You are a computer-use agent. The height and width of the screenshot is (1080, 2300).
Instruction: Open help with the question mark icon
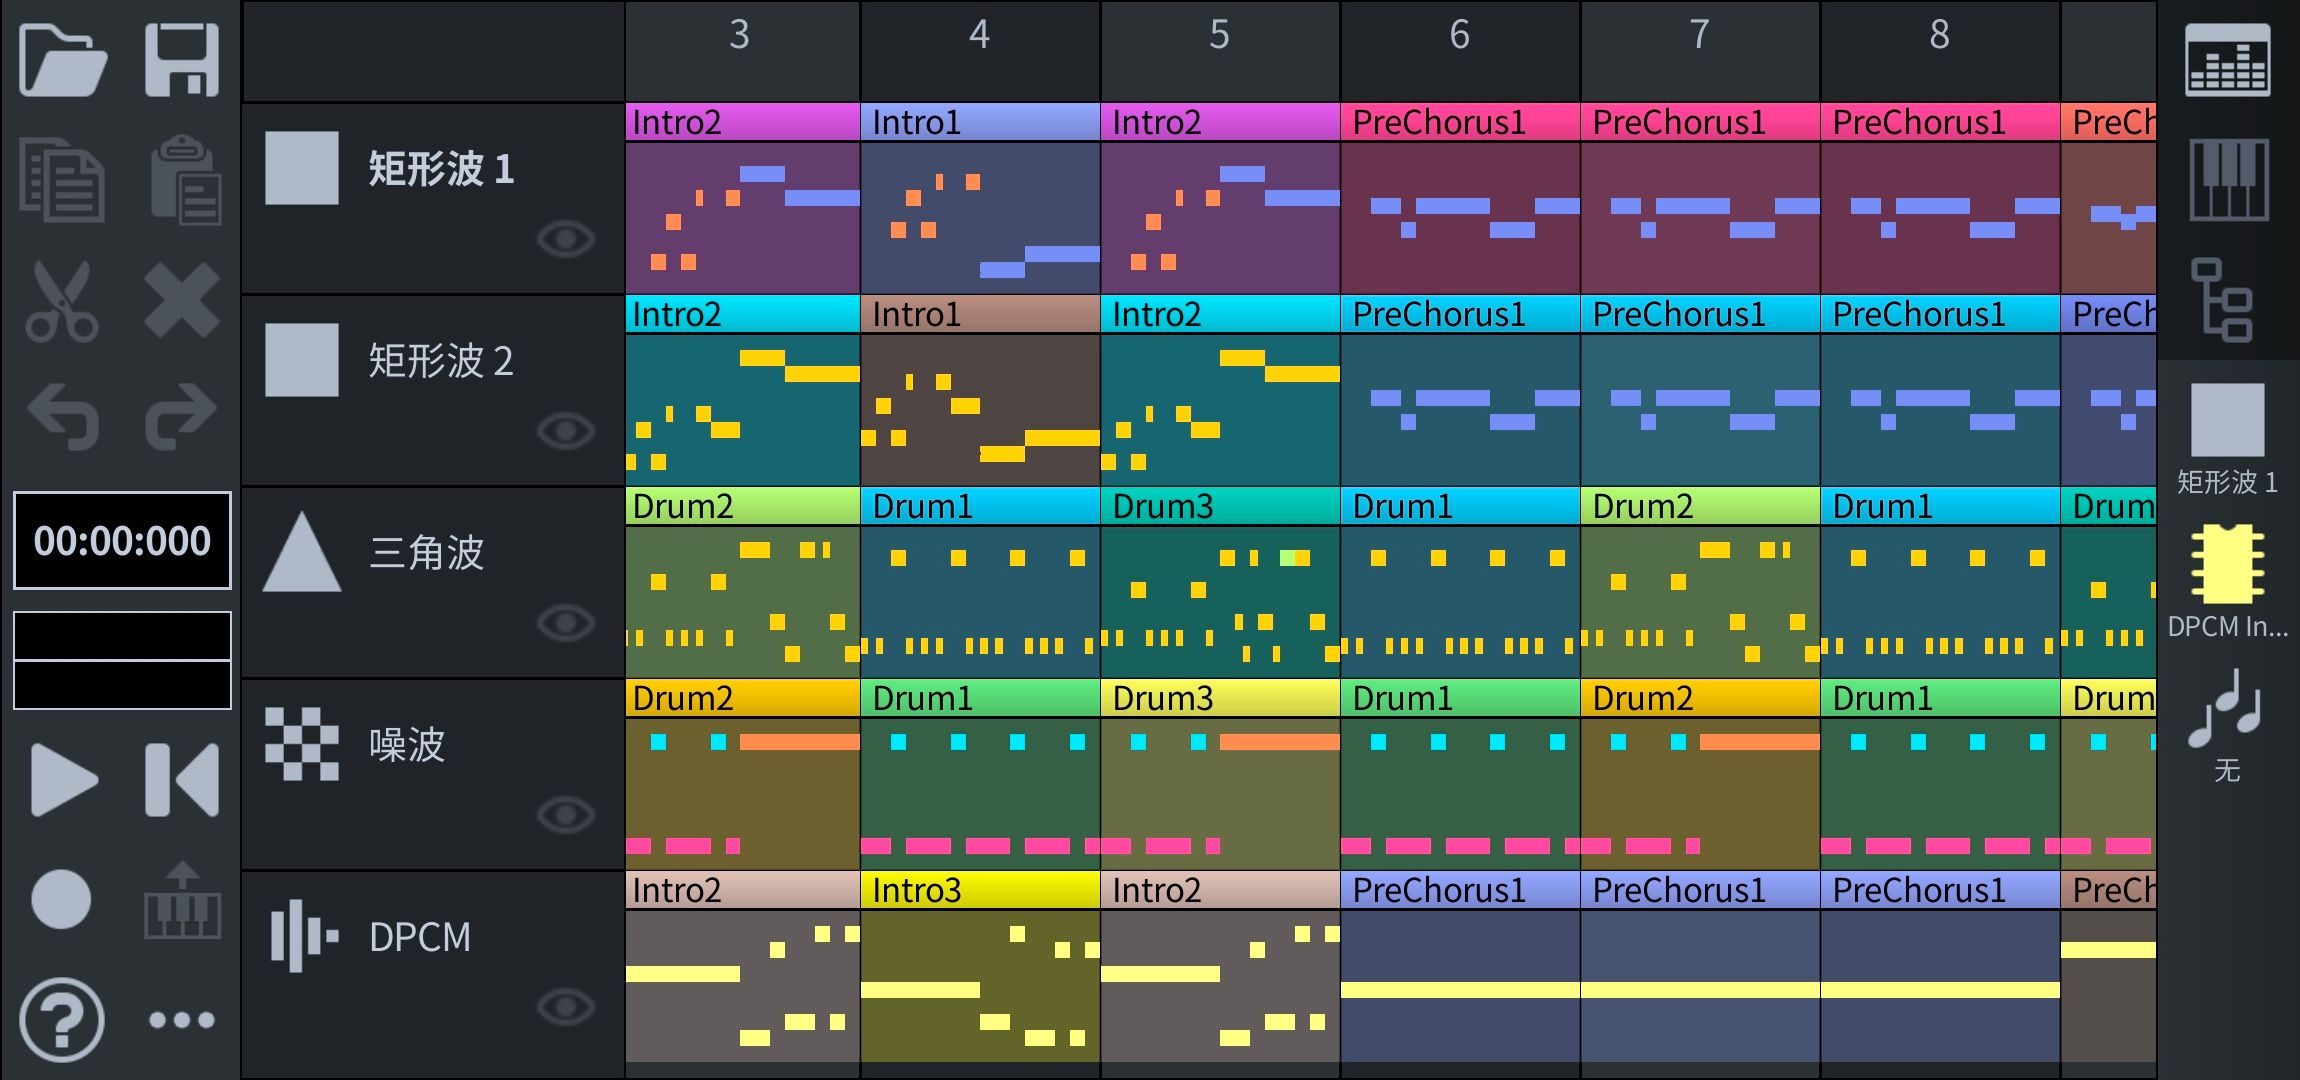click(62, 1020)
